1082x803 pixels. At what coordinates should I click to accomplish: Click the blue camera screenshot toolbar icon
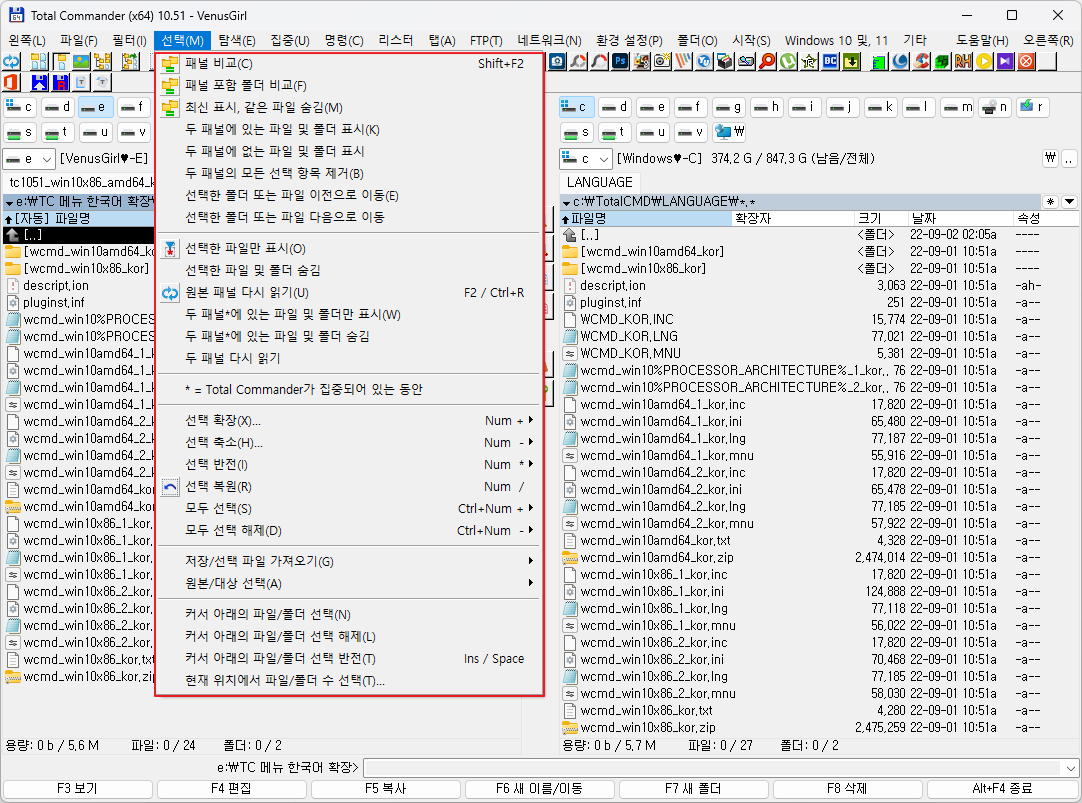click(558, 61)
